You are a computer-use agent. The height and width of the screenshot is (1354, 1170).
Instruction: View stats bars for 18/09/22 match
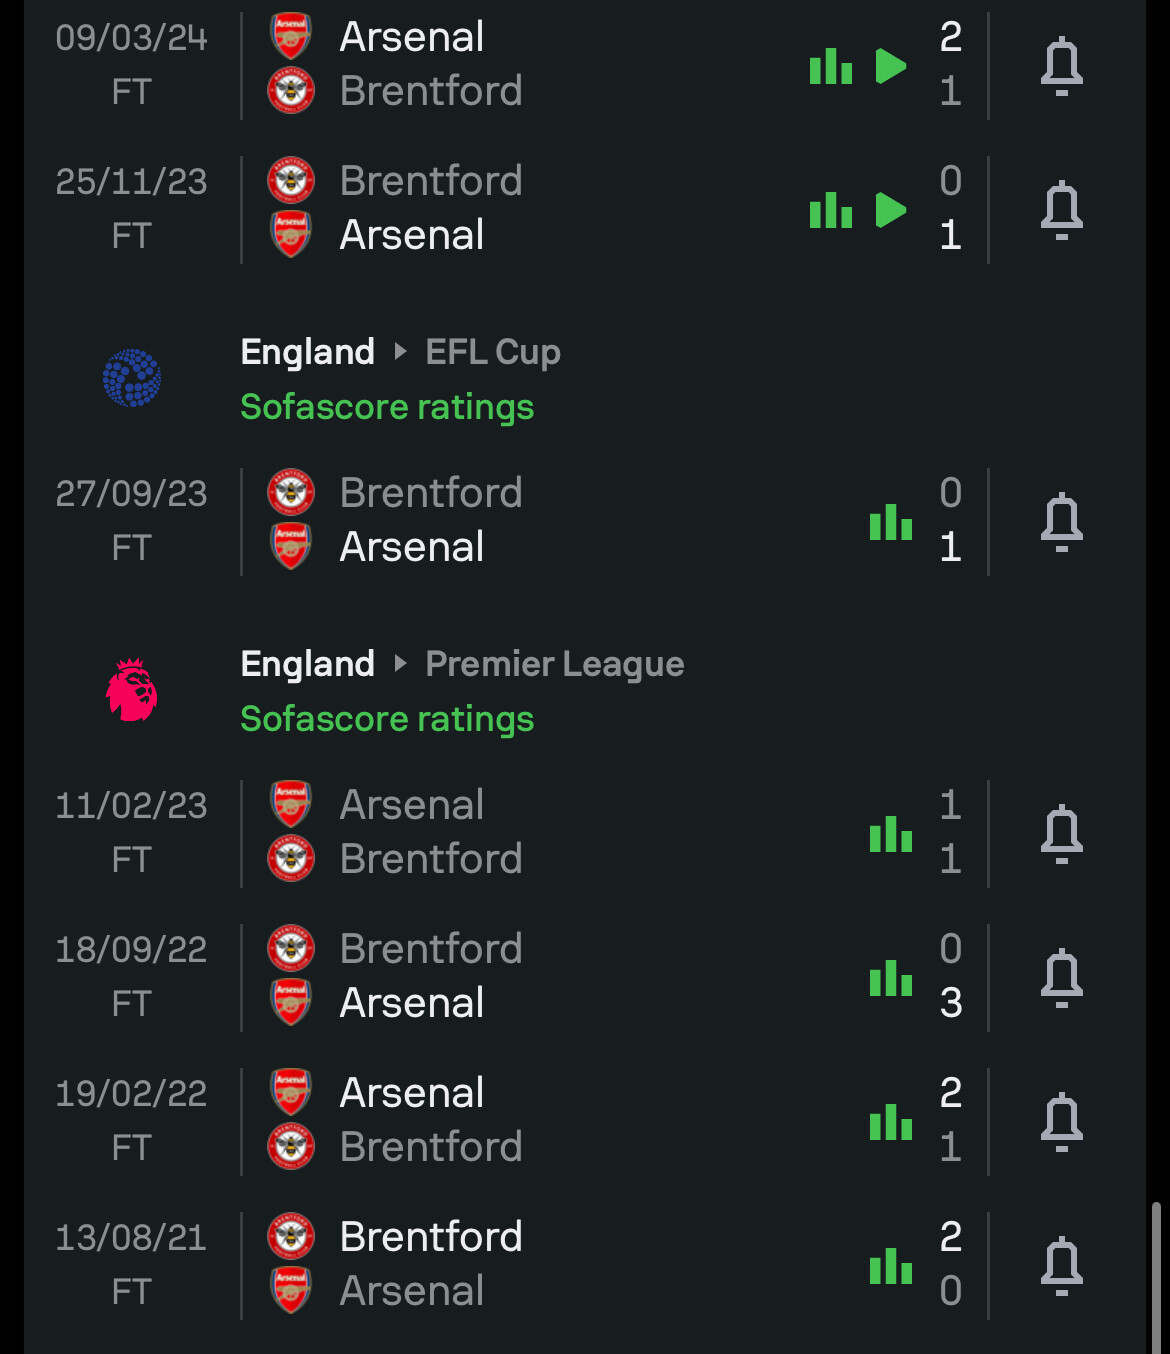click(x=891, y=978)
